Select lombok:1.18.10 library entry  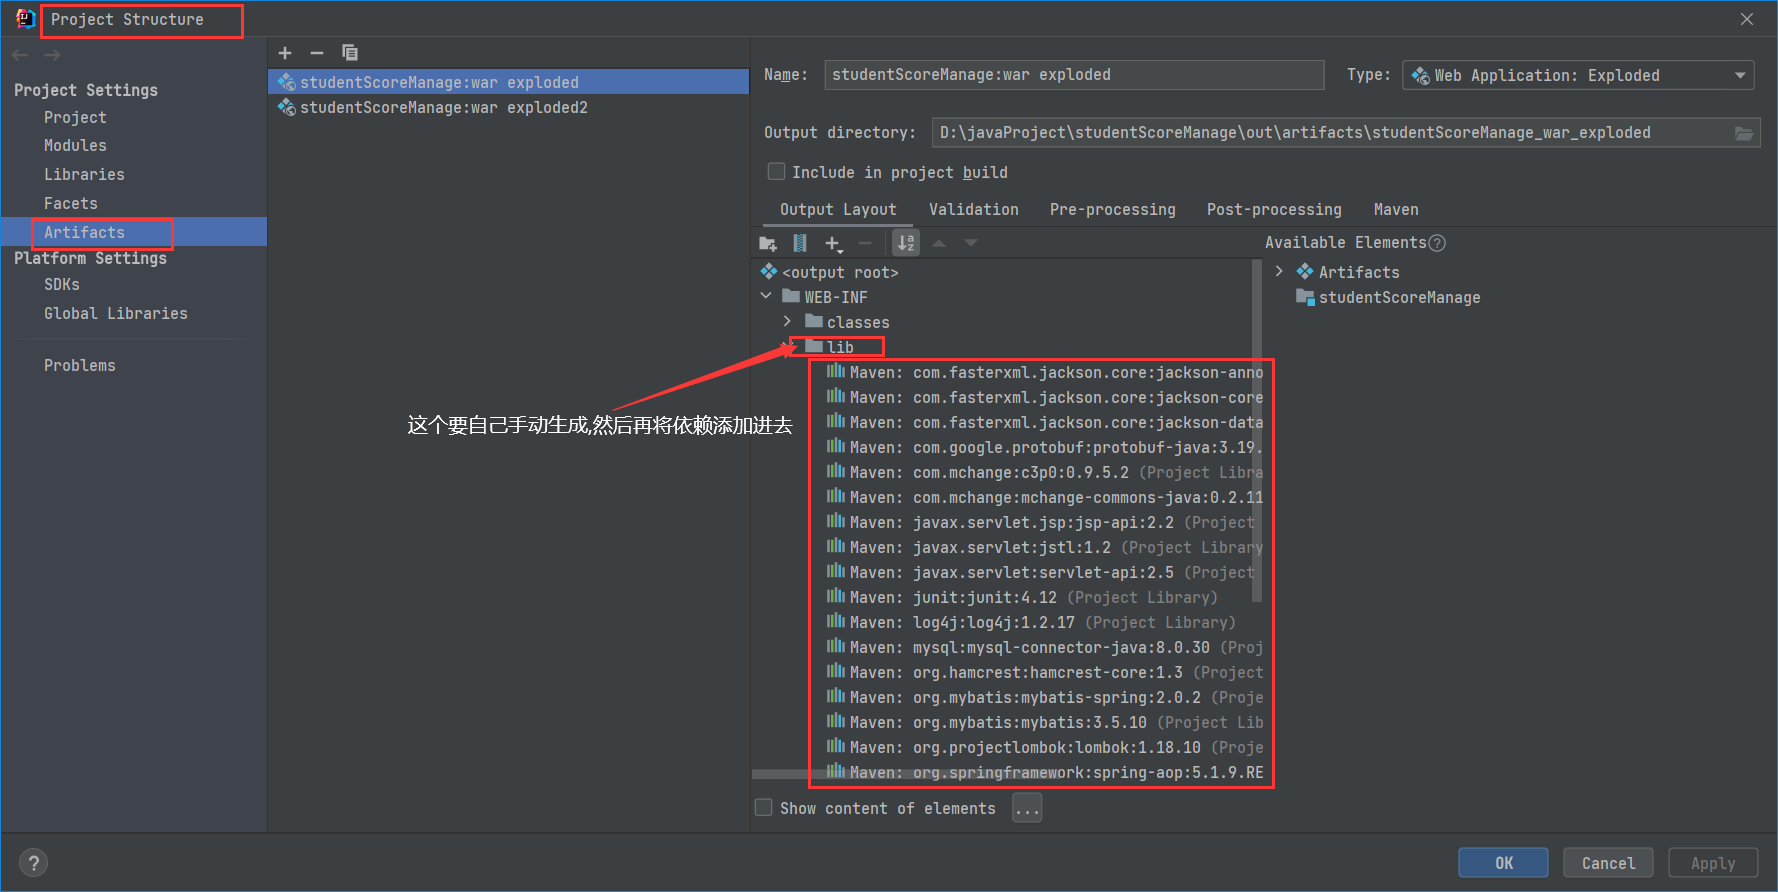coord(1045,747)
